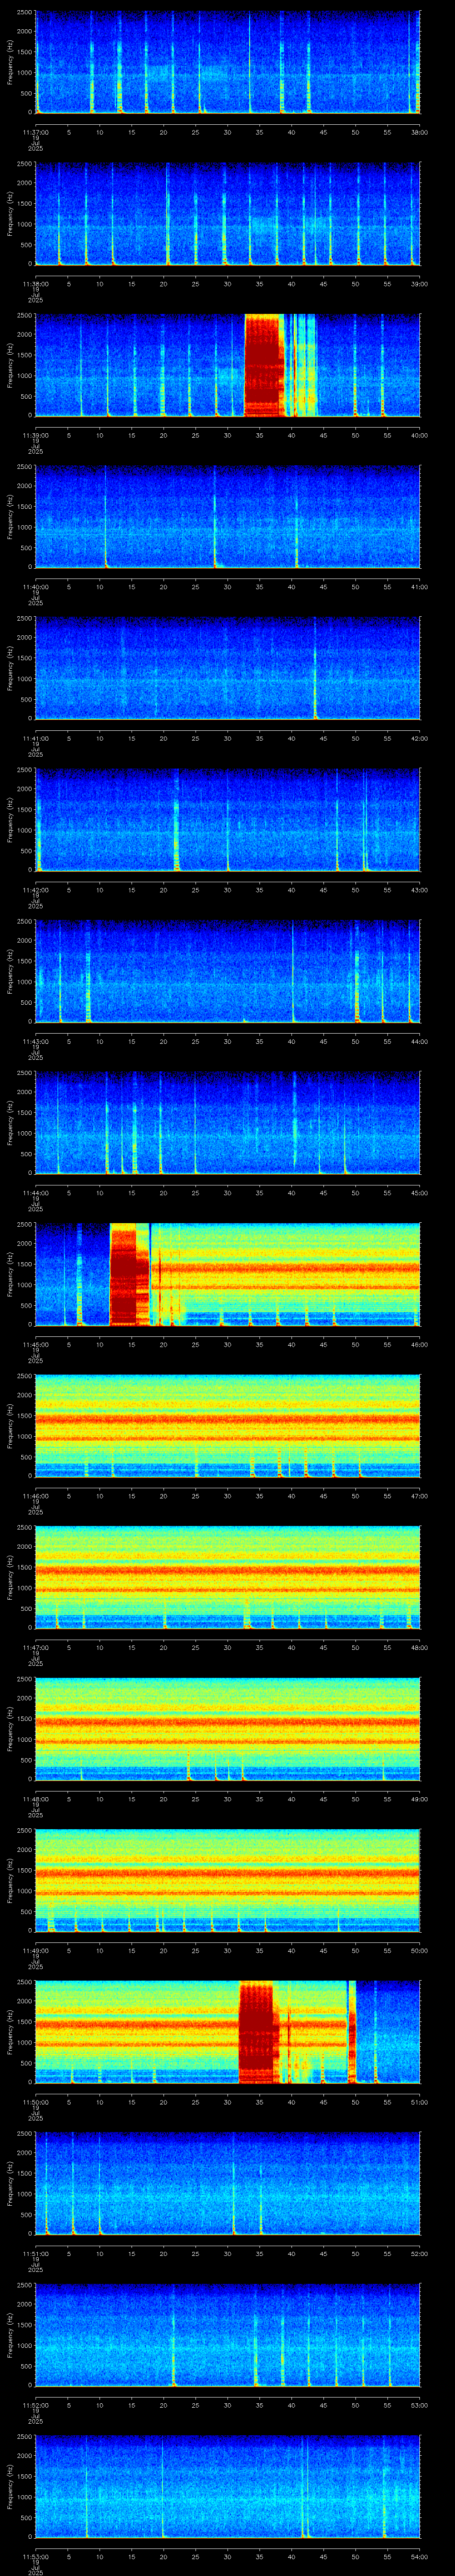Click the '11:50:00' start time label
The width and height of the screenshot is (455, 2576).
35,2101
